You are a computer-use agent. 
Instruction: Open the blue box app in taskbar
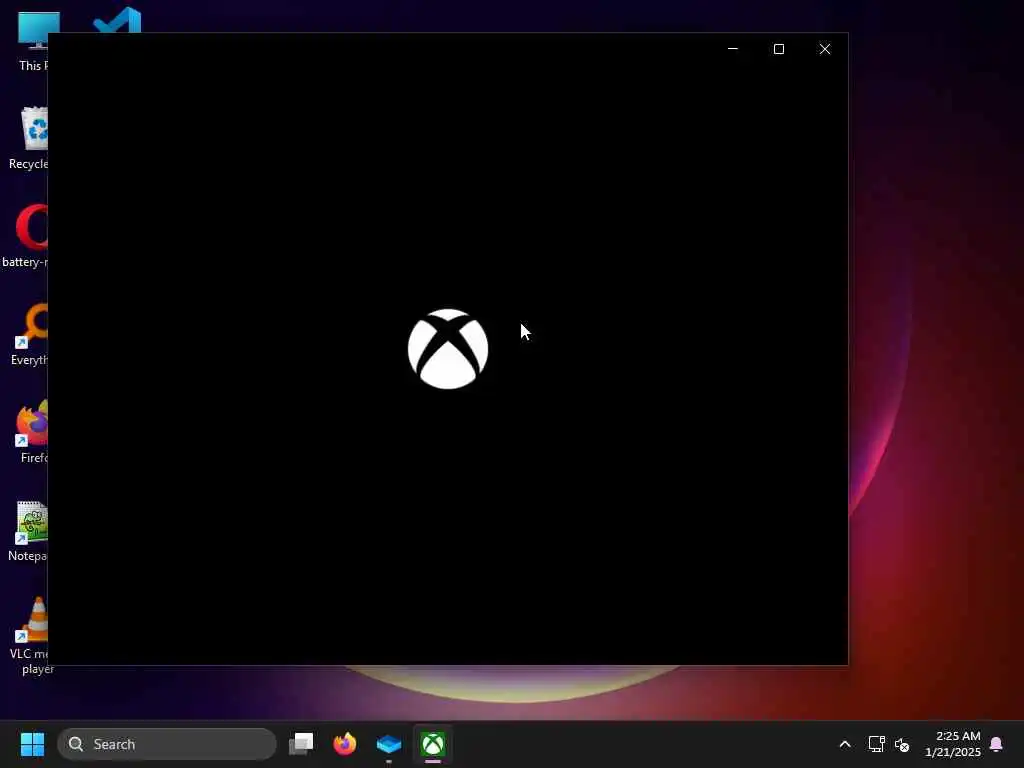tap(389, 744)
